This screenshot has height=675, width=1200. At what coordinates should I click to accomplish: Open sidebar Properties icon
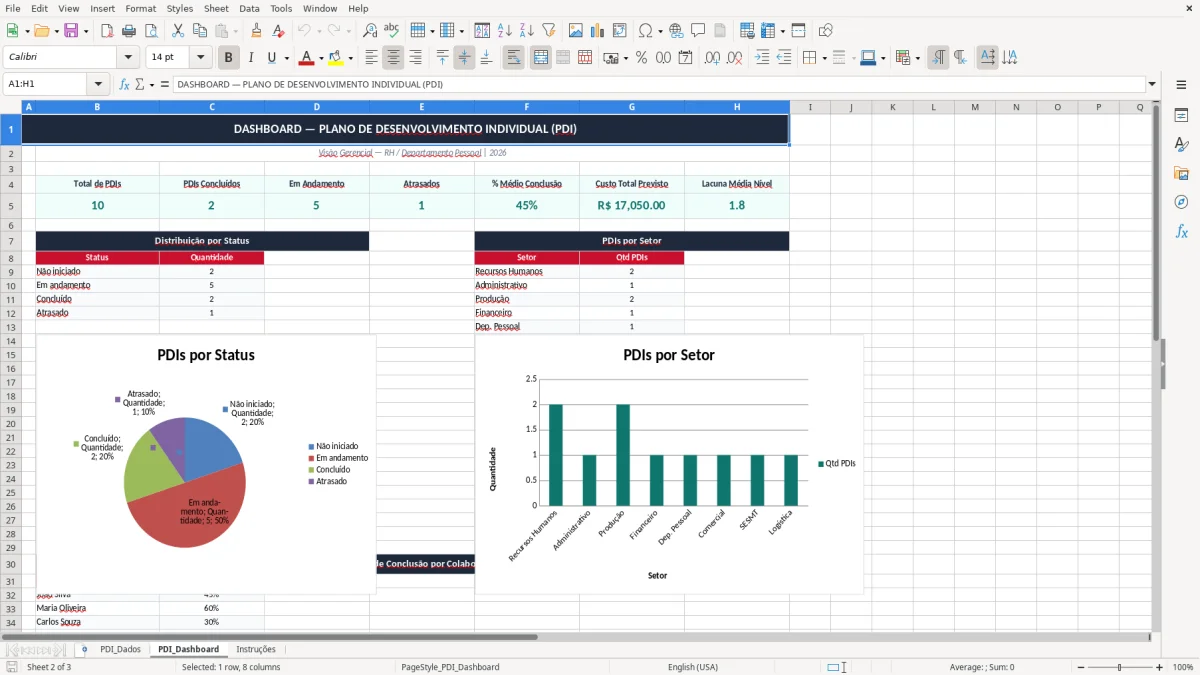click(x=1181, y=115)
